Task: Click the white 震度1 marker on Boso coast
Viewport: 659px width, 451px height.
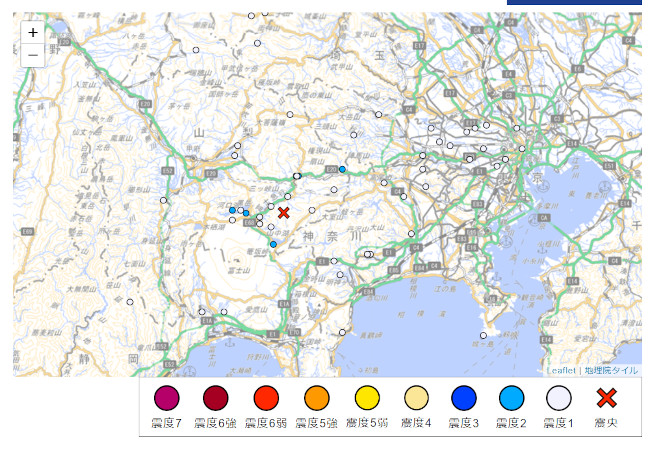Action: pos(483,336)
